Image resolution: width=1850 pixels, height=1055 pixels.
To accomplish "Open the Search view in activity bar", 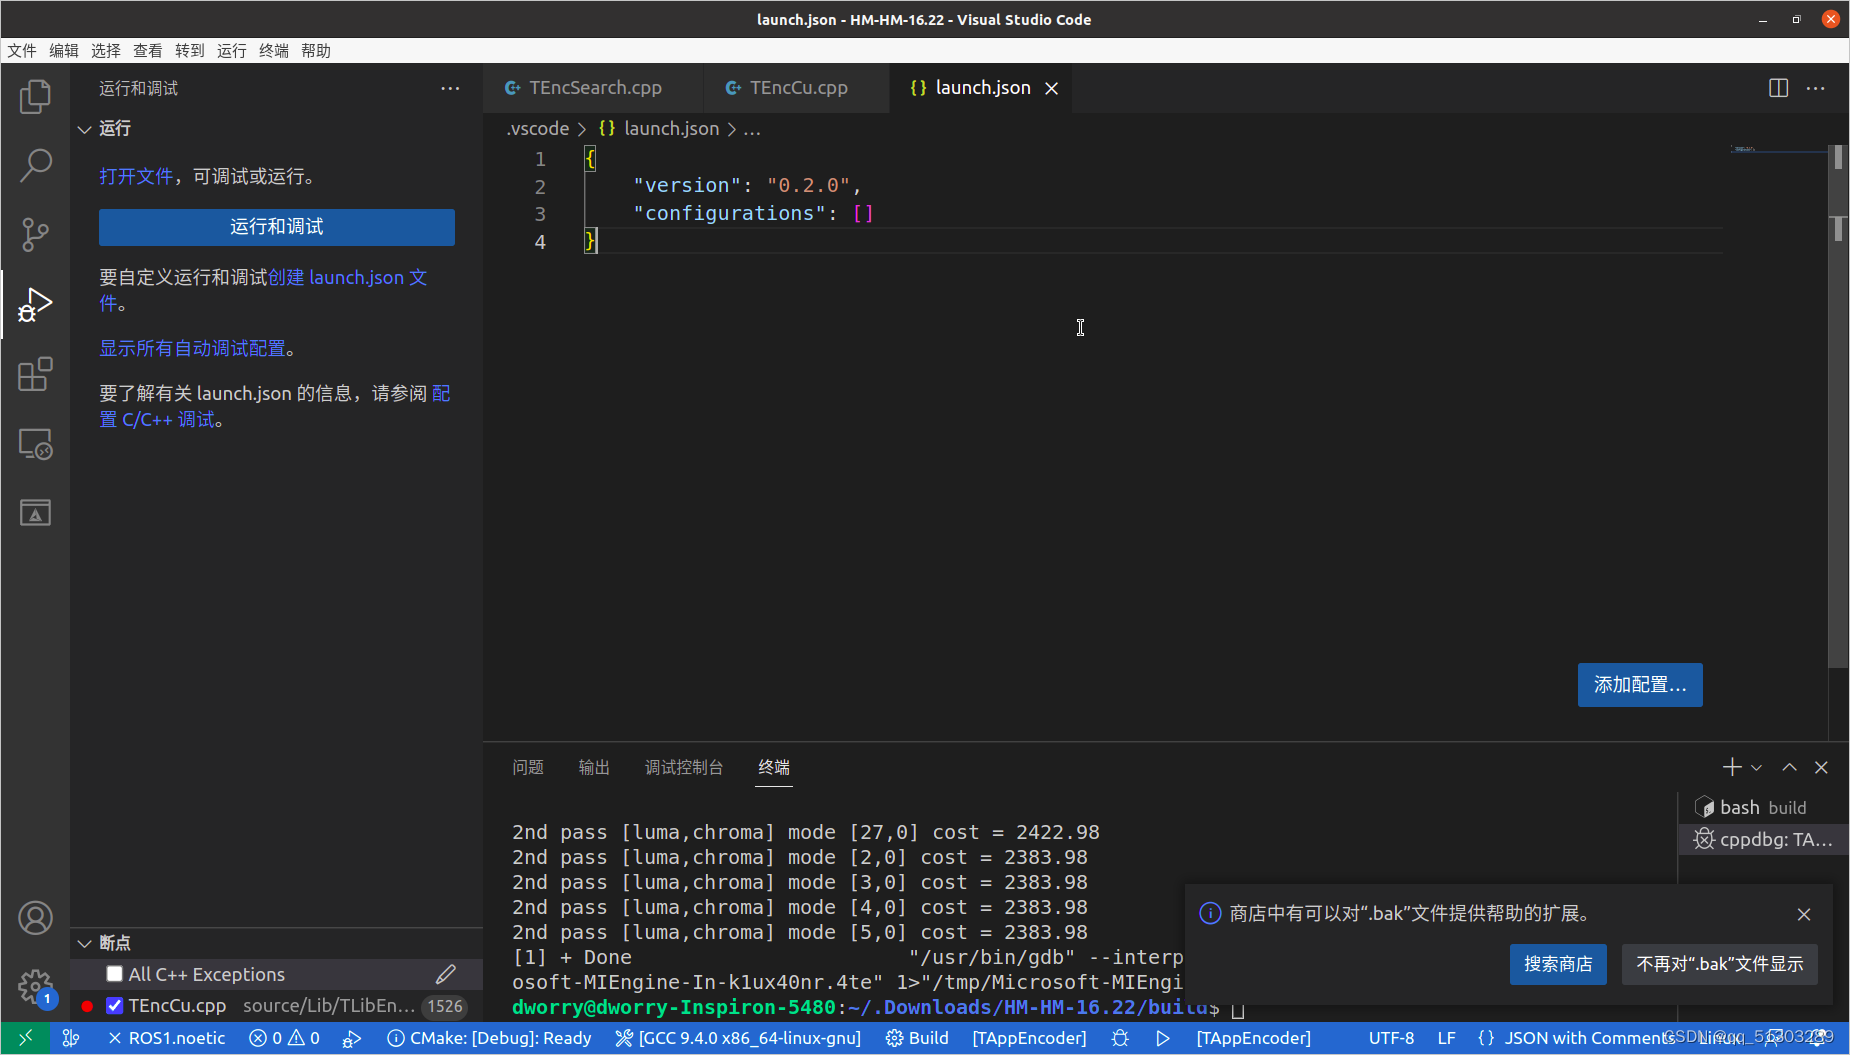I will 35,165.
